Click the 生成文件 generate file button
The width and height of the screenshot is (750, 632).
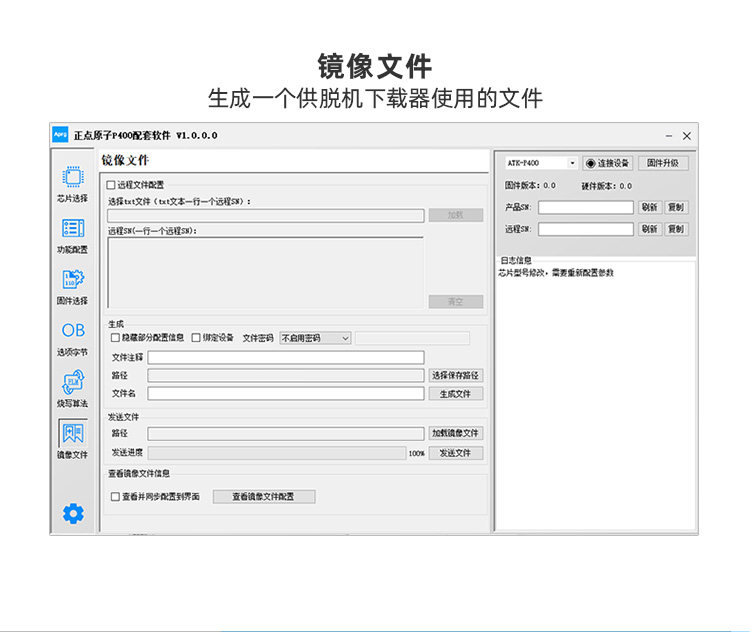pyautogui.click(x=456, y=394)
